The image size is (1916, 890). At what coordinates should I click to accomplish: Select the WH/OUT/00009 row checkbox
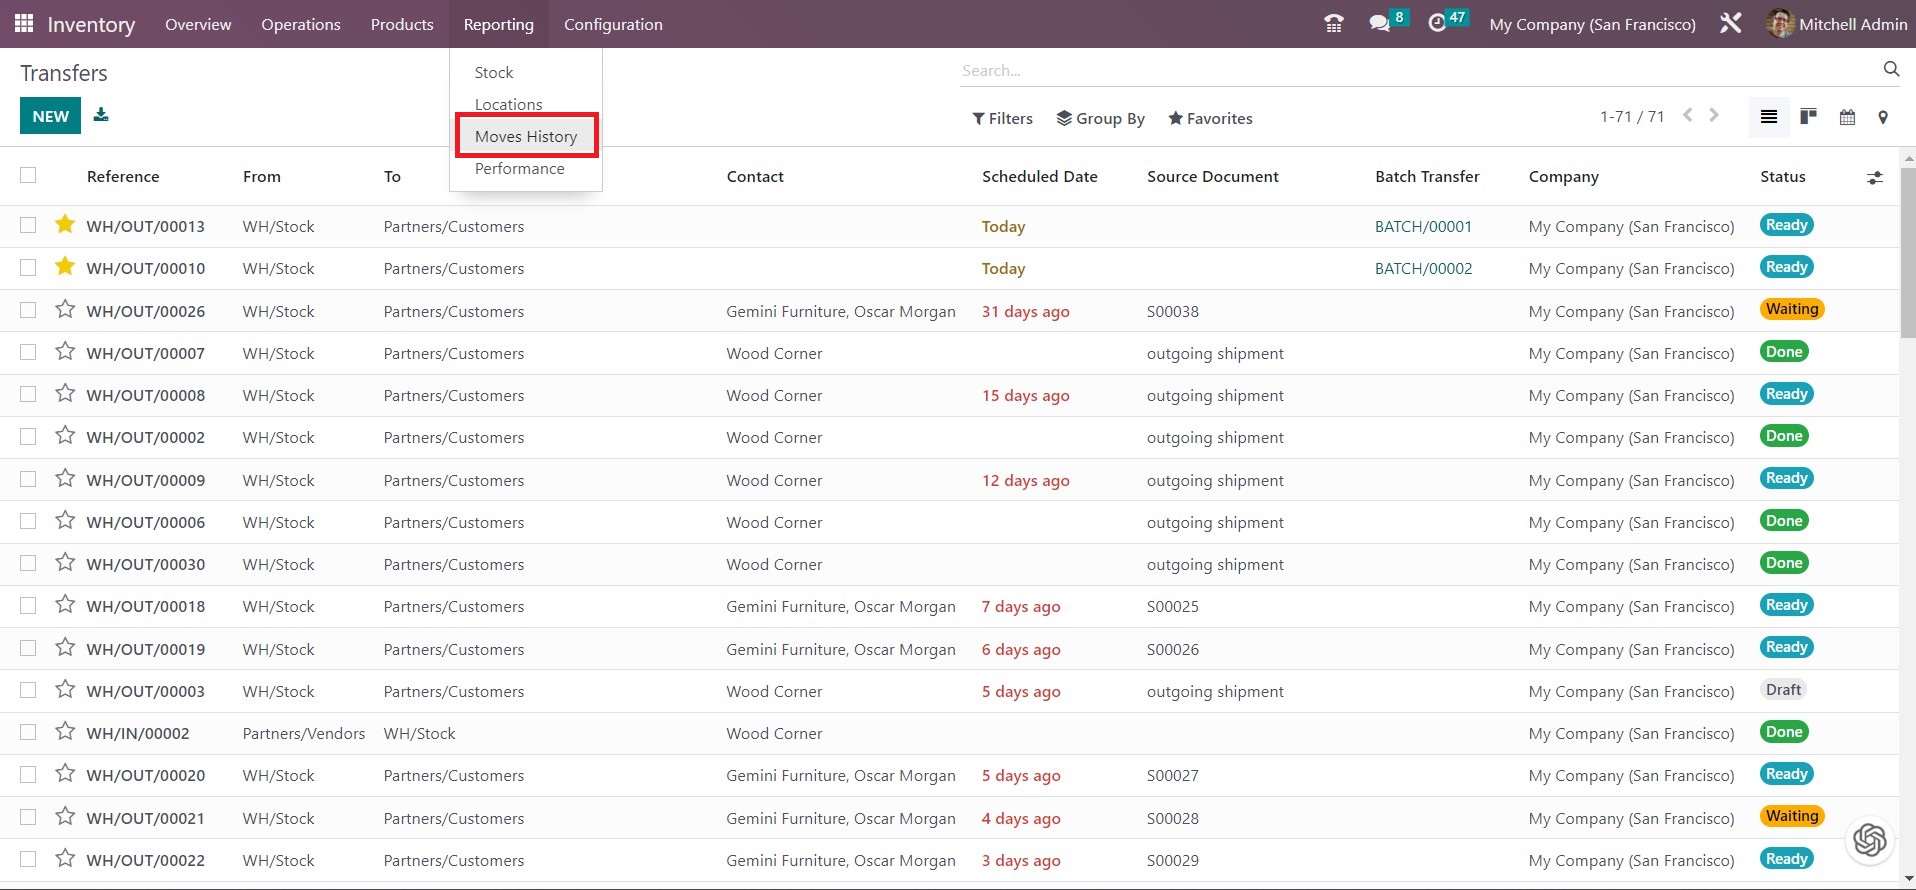(x=28, y=479)
